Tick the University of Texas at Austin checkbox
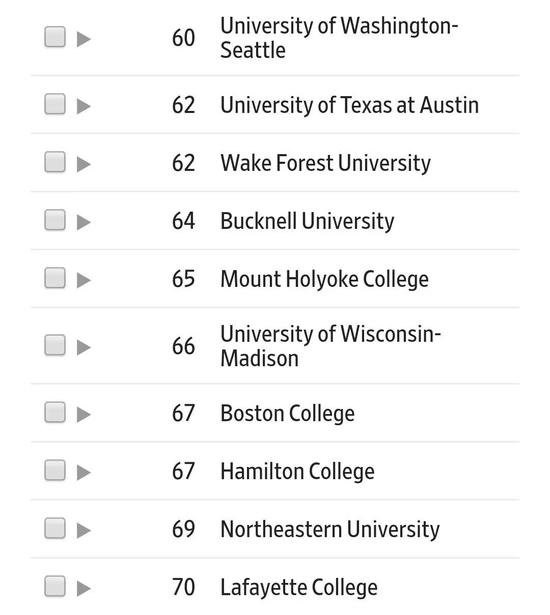This screenshot has width=550, height=615. tap(55, 104)
